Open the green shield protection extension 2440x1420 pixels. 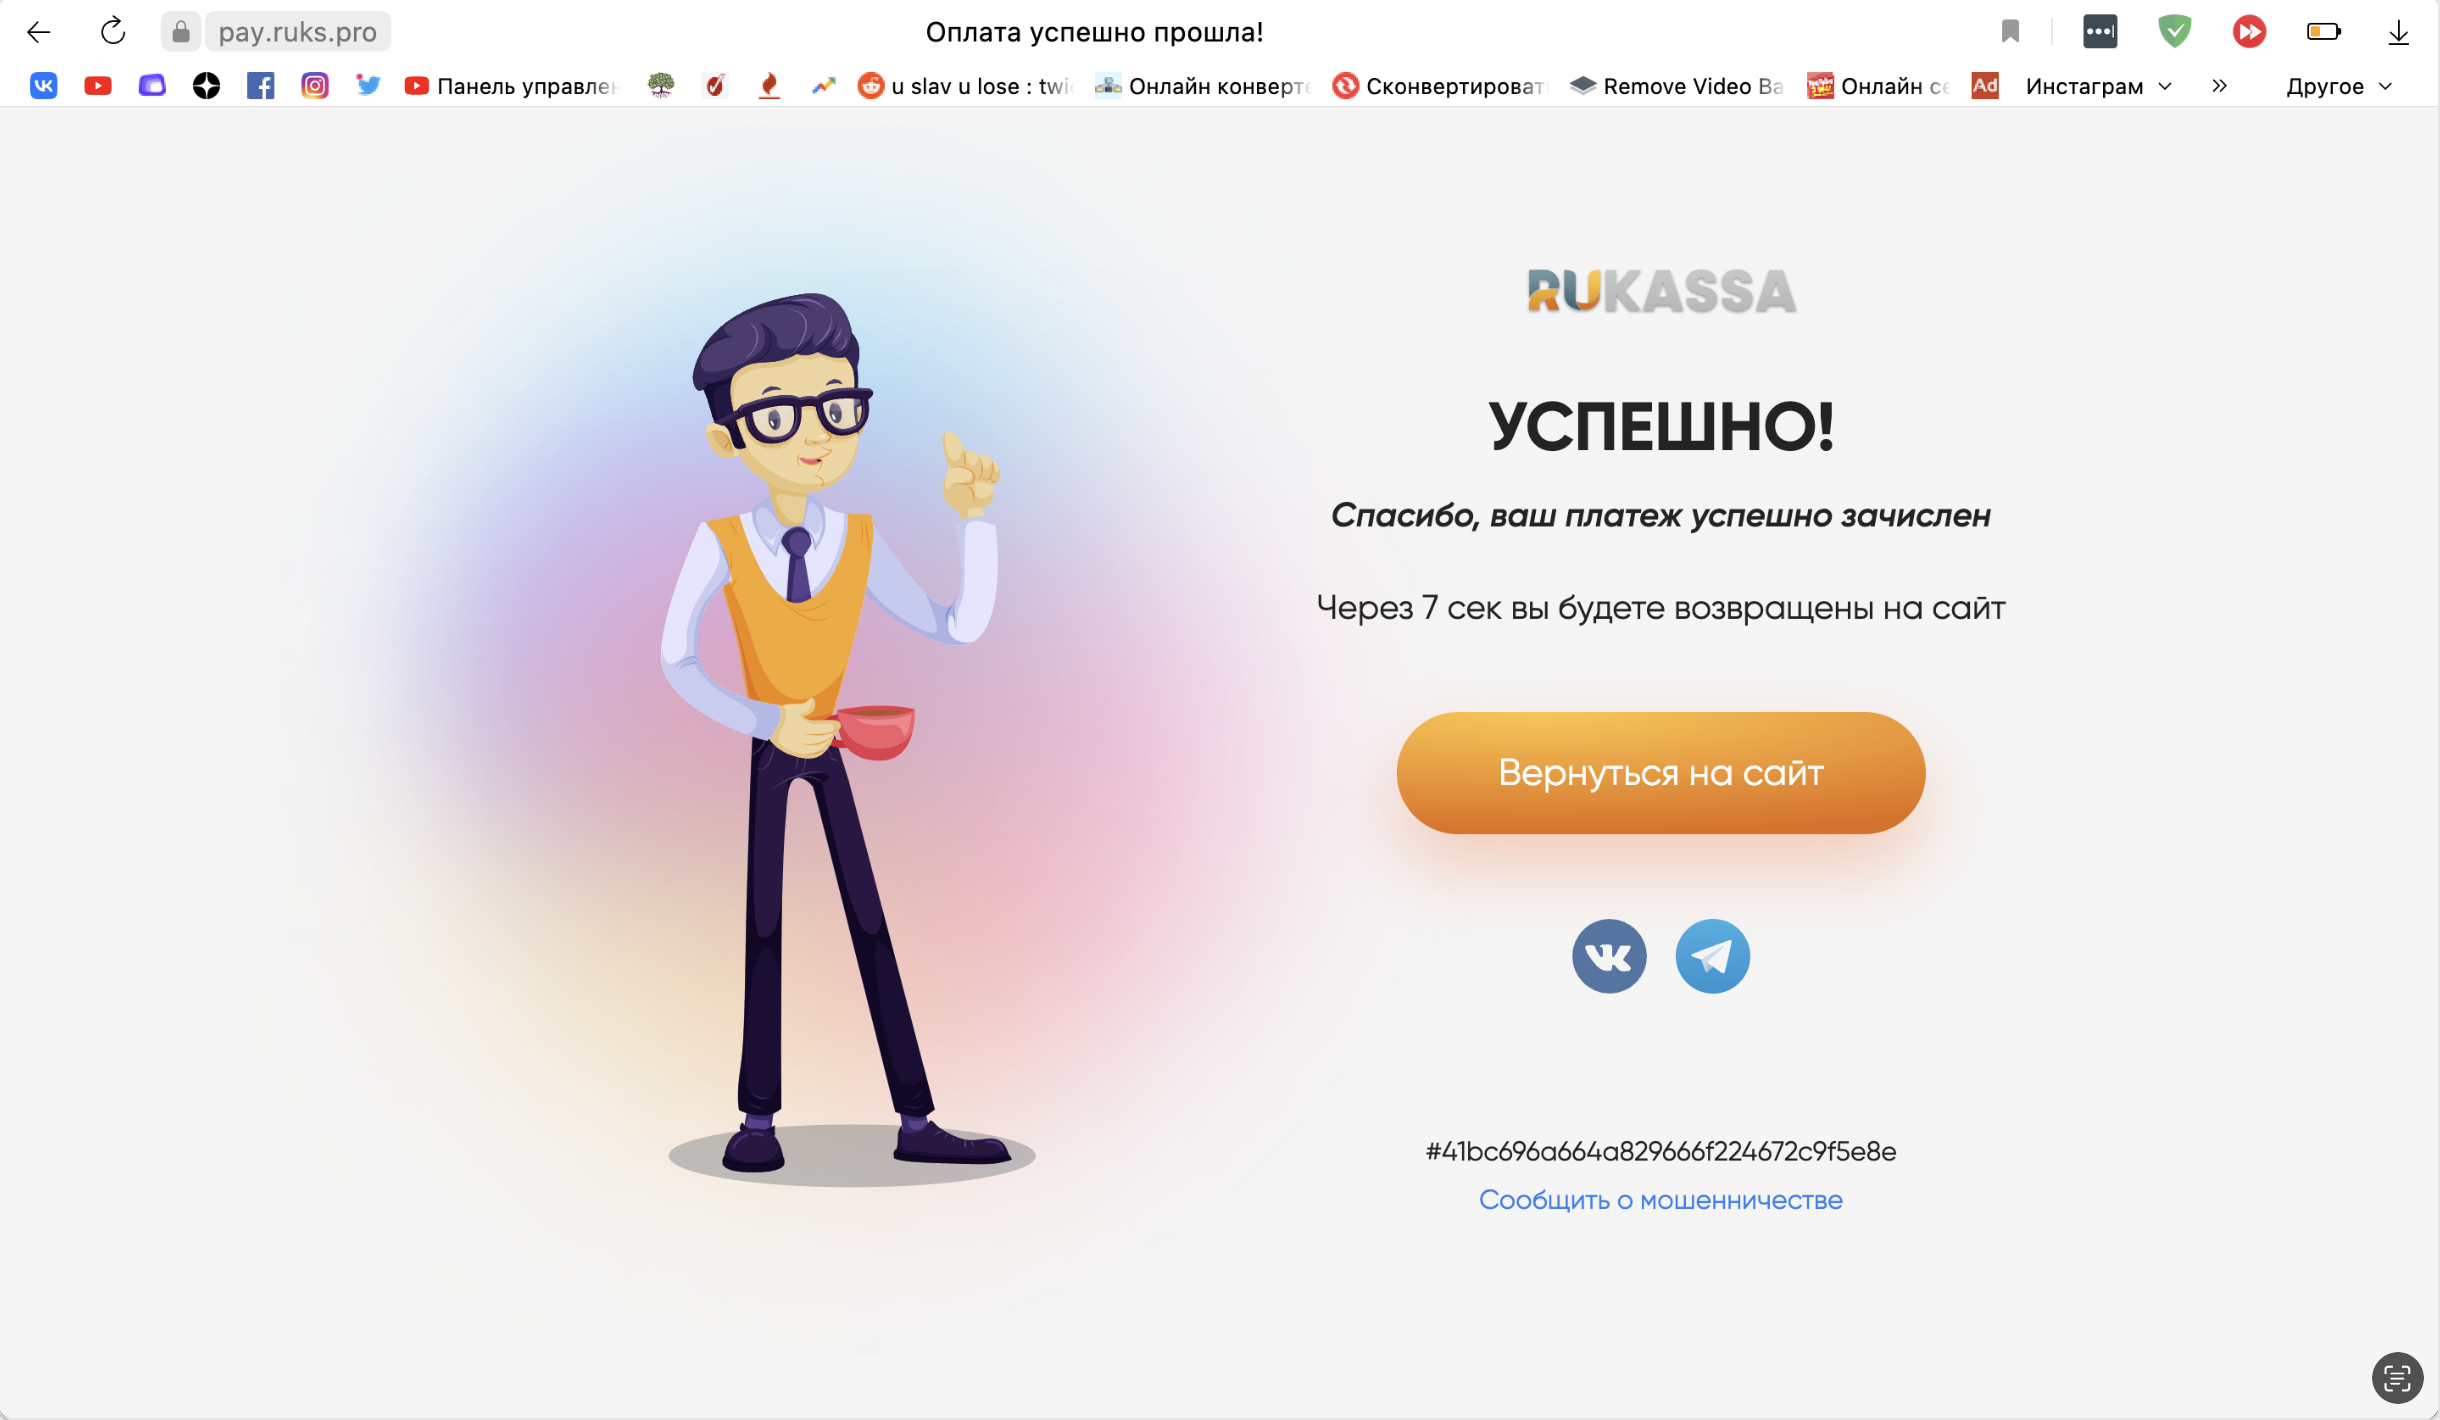pyautogui.click(x=2174, y=32)
